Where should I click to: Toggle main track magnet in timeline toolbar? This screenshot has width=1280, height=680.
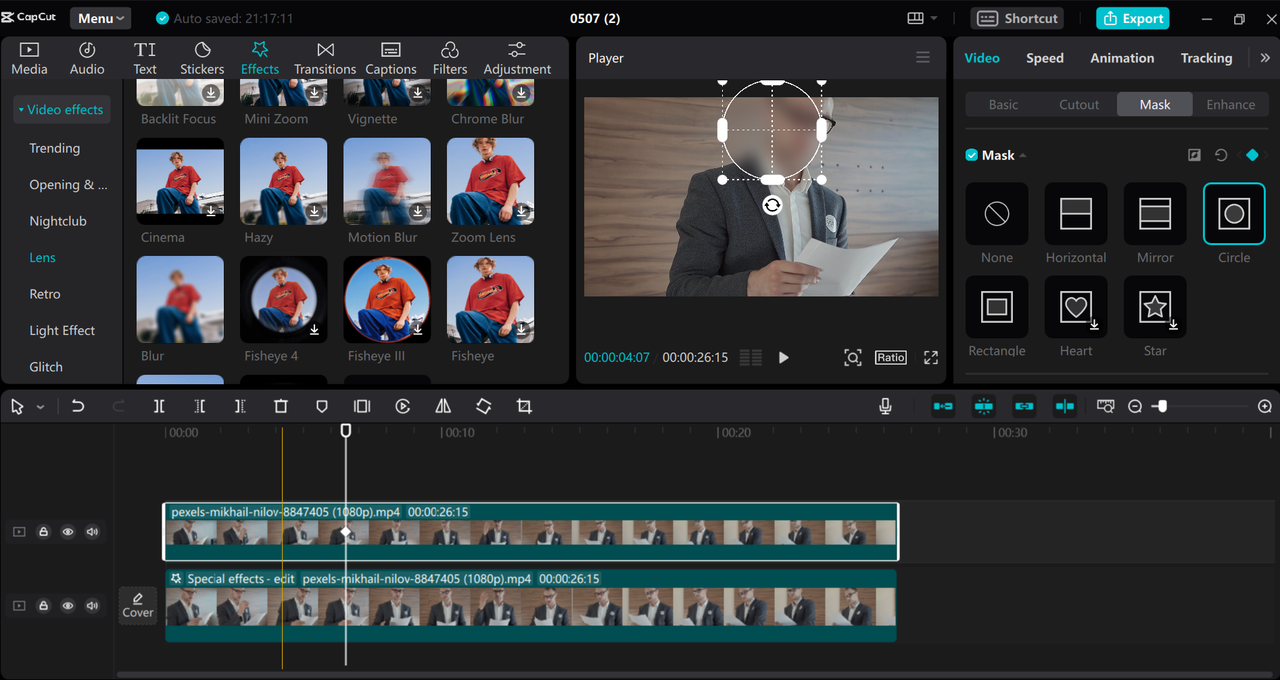943,406
